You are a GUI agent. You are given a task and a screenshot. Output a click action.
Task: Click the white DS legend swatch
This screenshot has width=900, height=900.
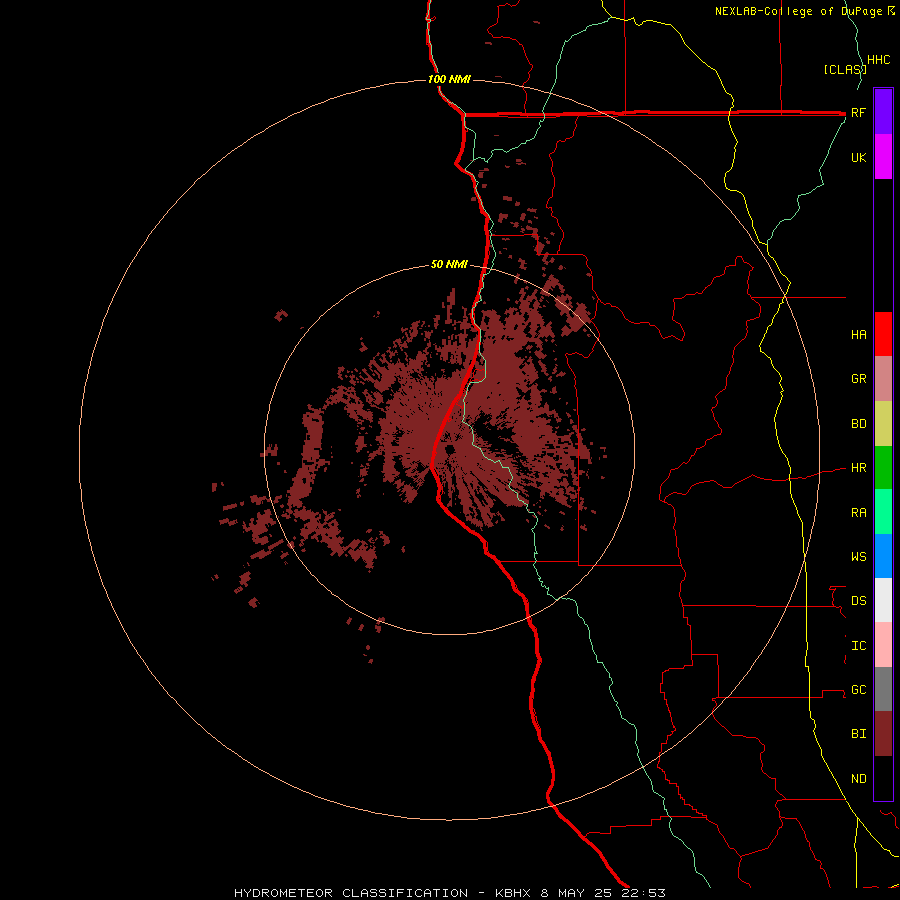coord(883,600)
